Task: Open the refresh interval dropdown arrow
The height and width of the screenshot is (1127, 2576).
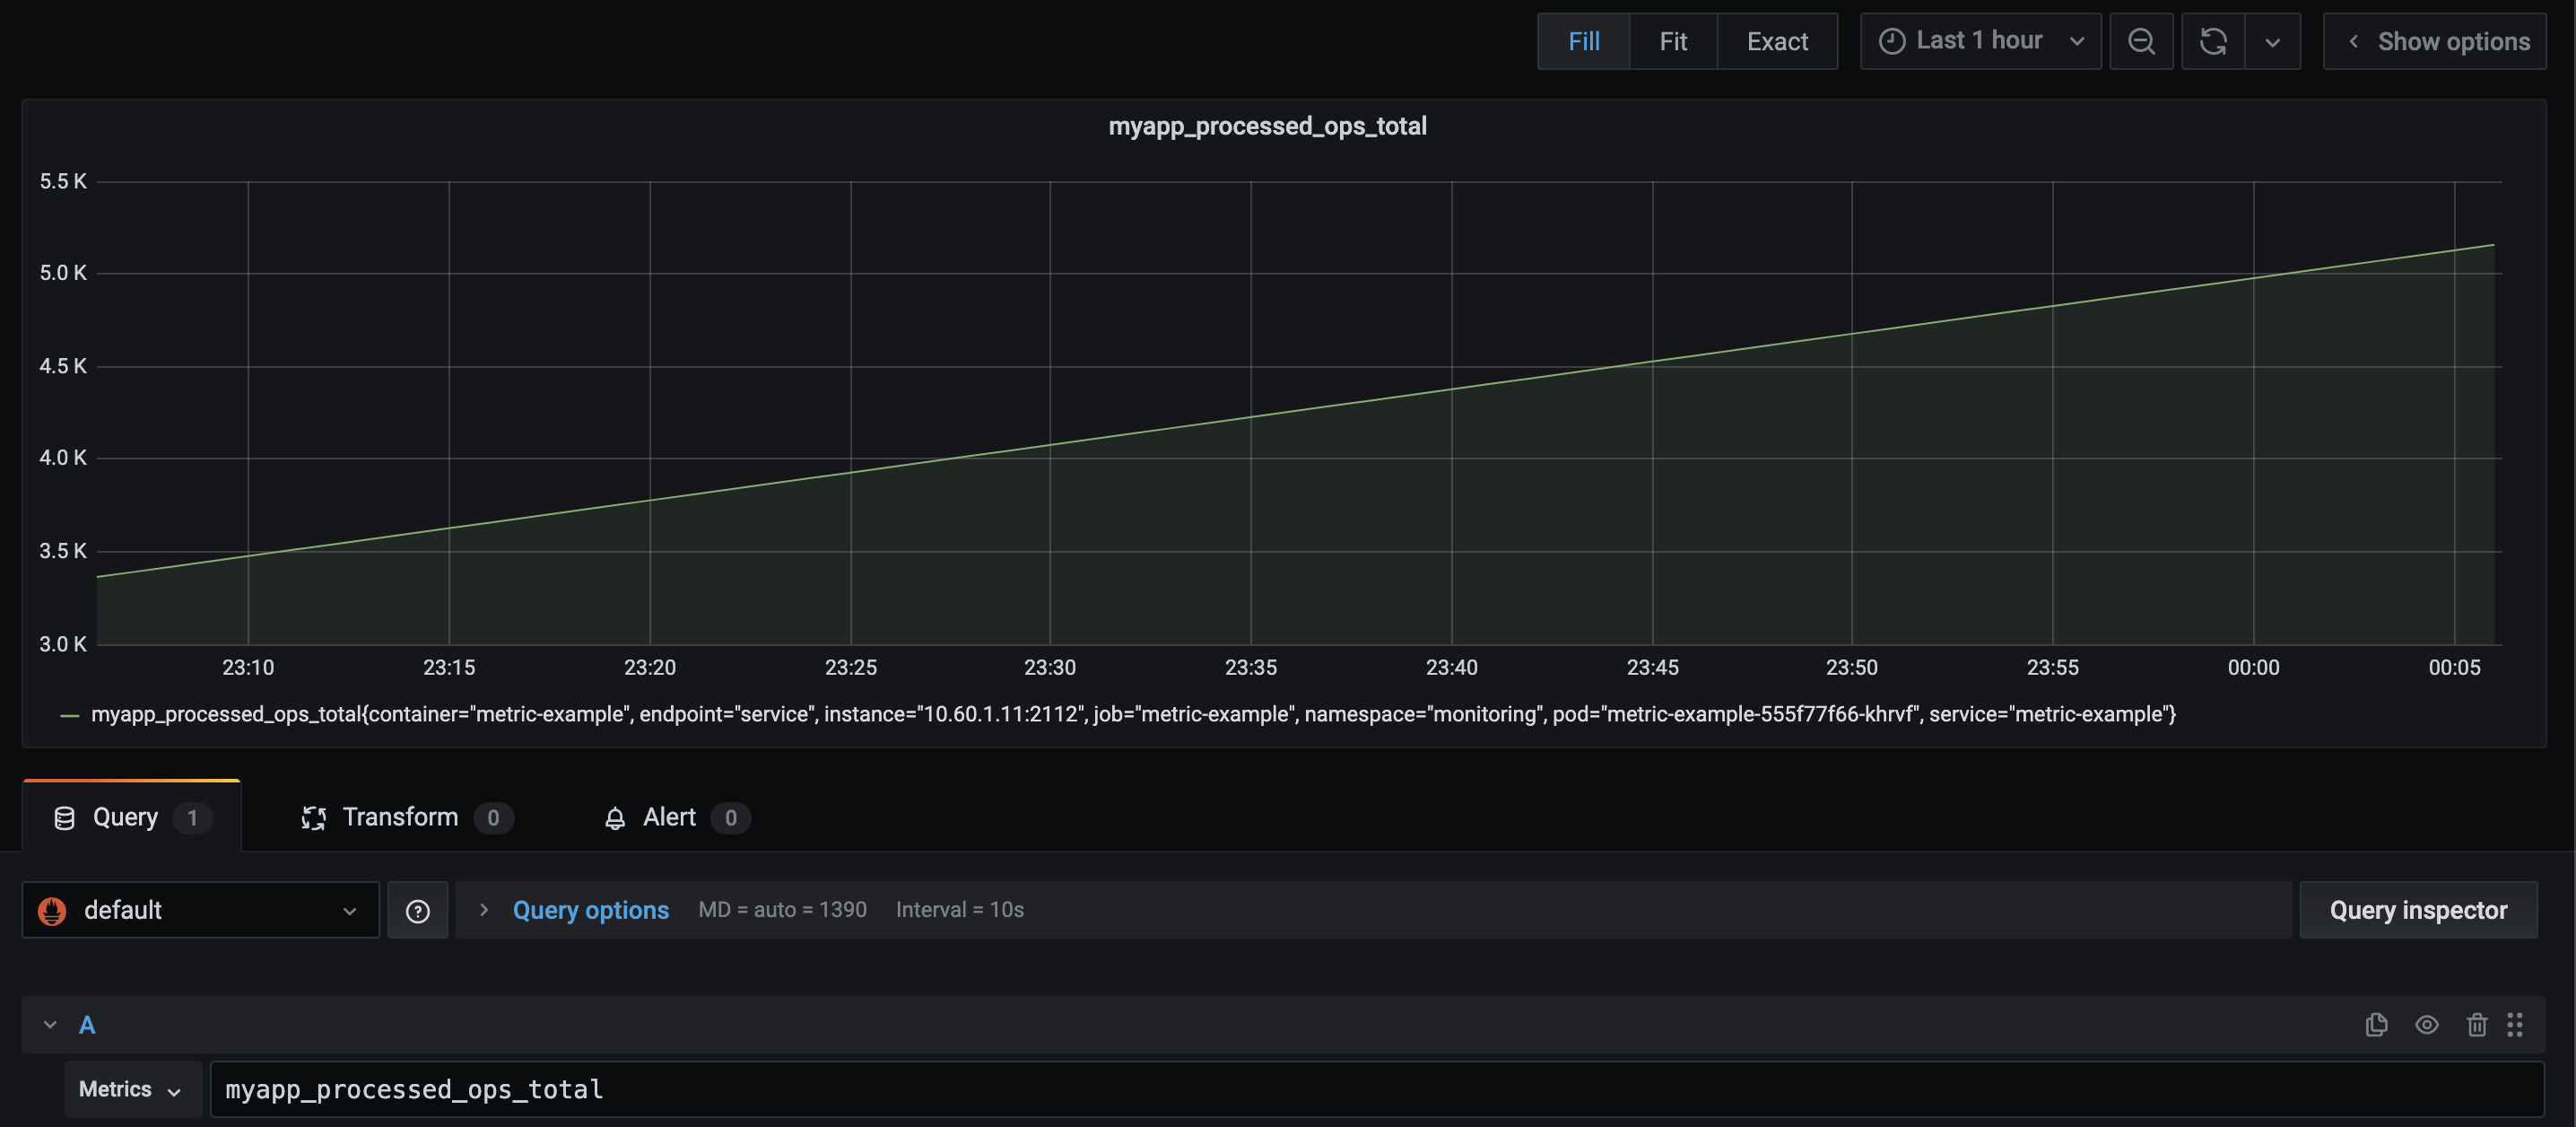Action: click(2272, 41)
